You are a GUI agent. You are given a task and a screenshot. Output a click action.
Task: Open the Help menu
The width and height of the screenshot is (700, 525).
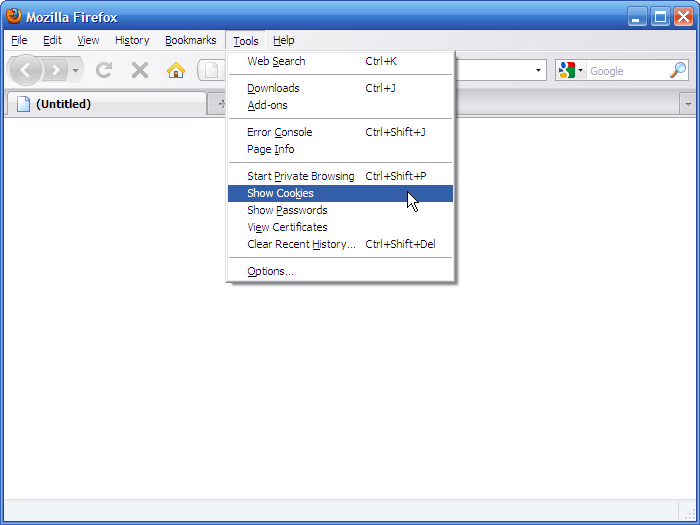coord(283,40)
